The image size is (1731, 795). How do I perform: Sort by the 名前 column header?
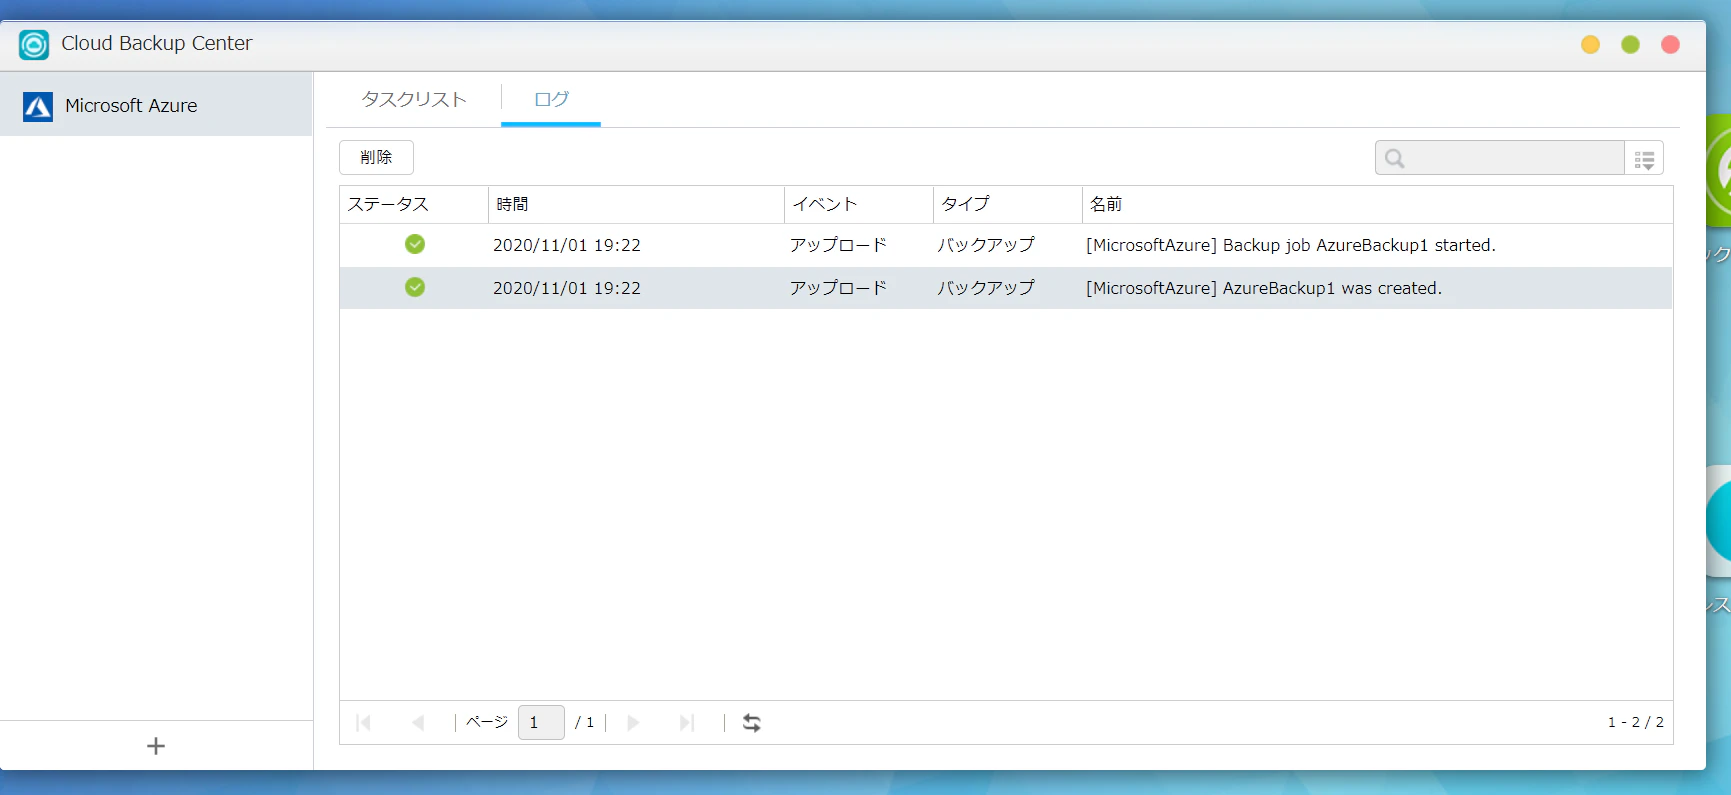tap(1377, 204)
